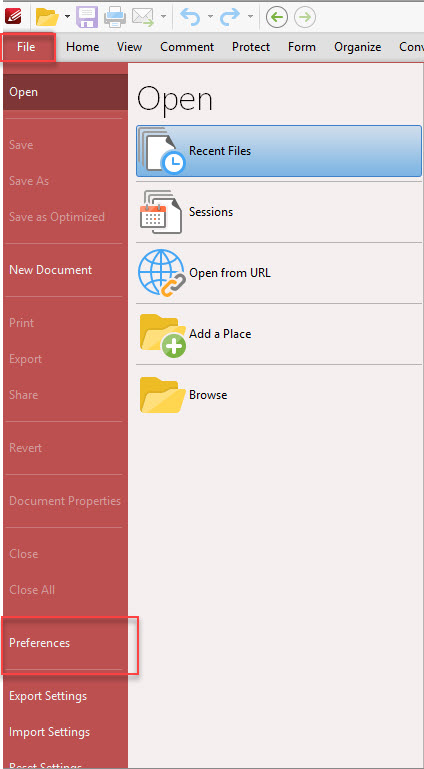This screenshot has height=769, width=424.
Task: Select Open from URL option
Action: (279, 273)
